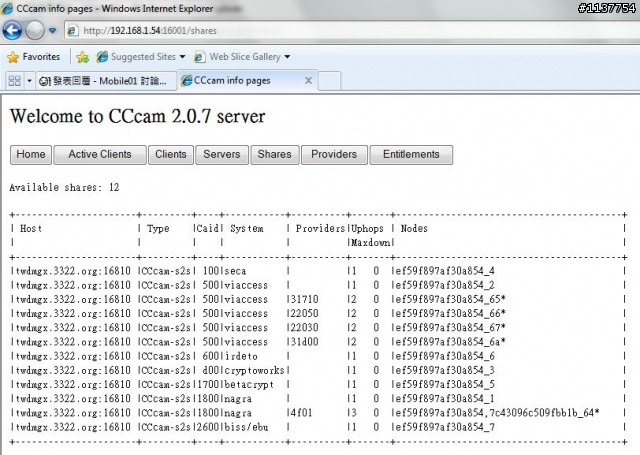
Task: Click caid d00 in cryptoworks row
Action: 211,371
